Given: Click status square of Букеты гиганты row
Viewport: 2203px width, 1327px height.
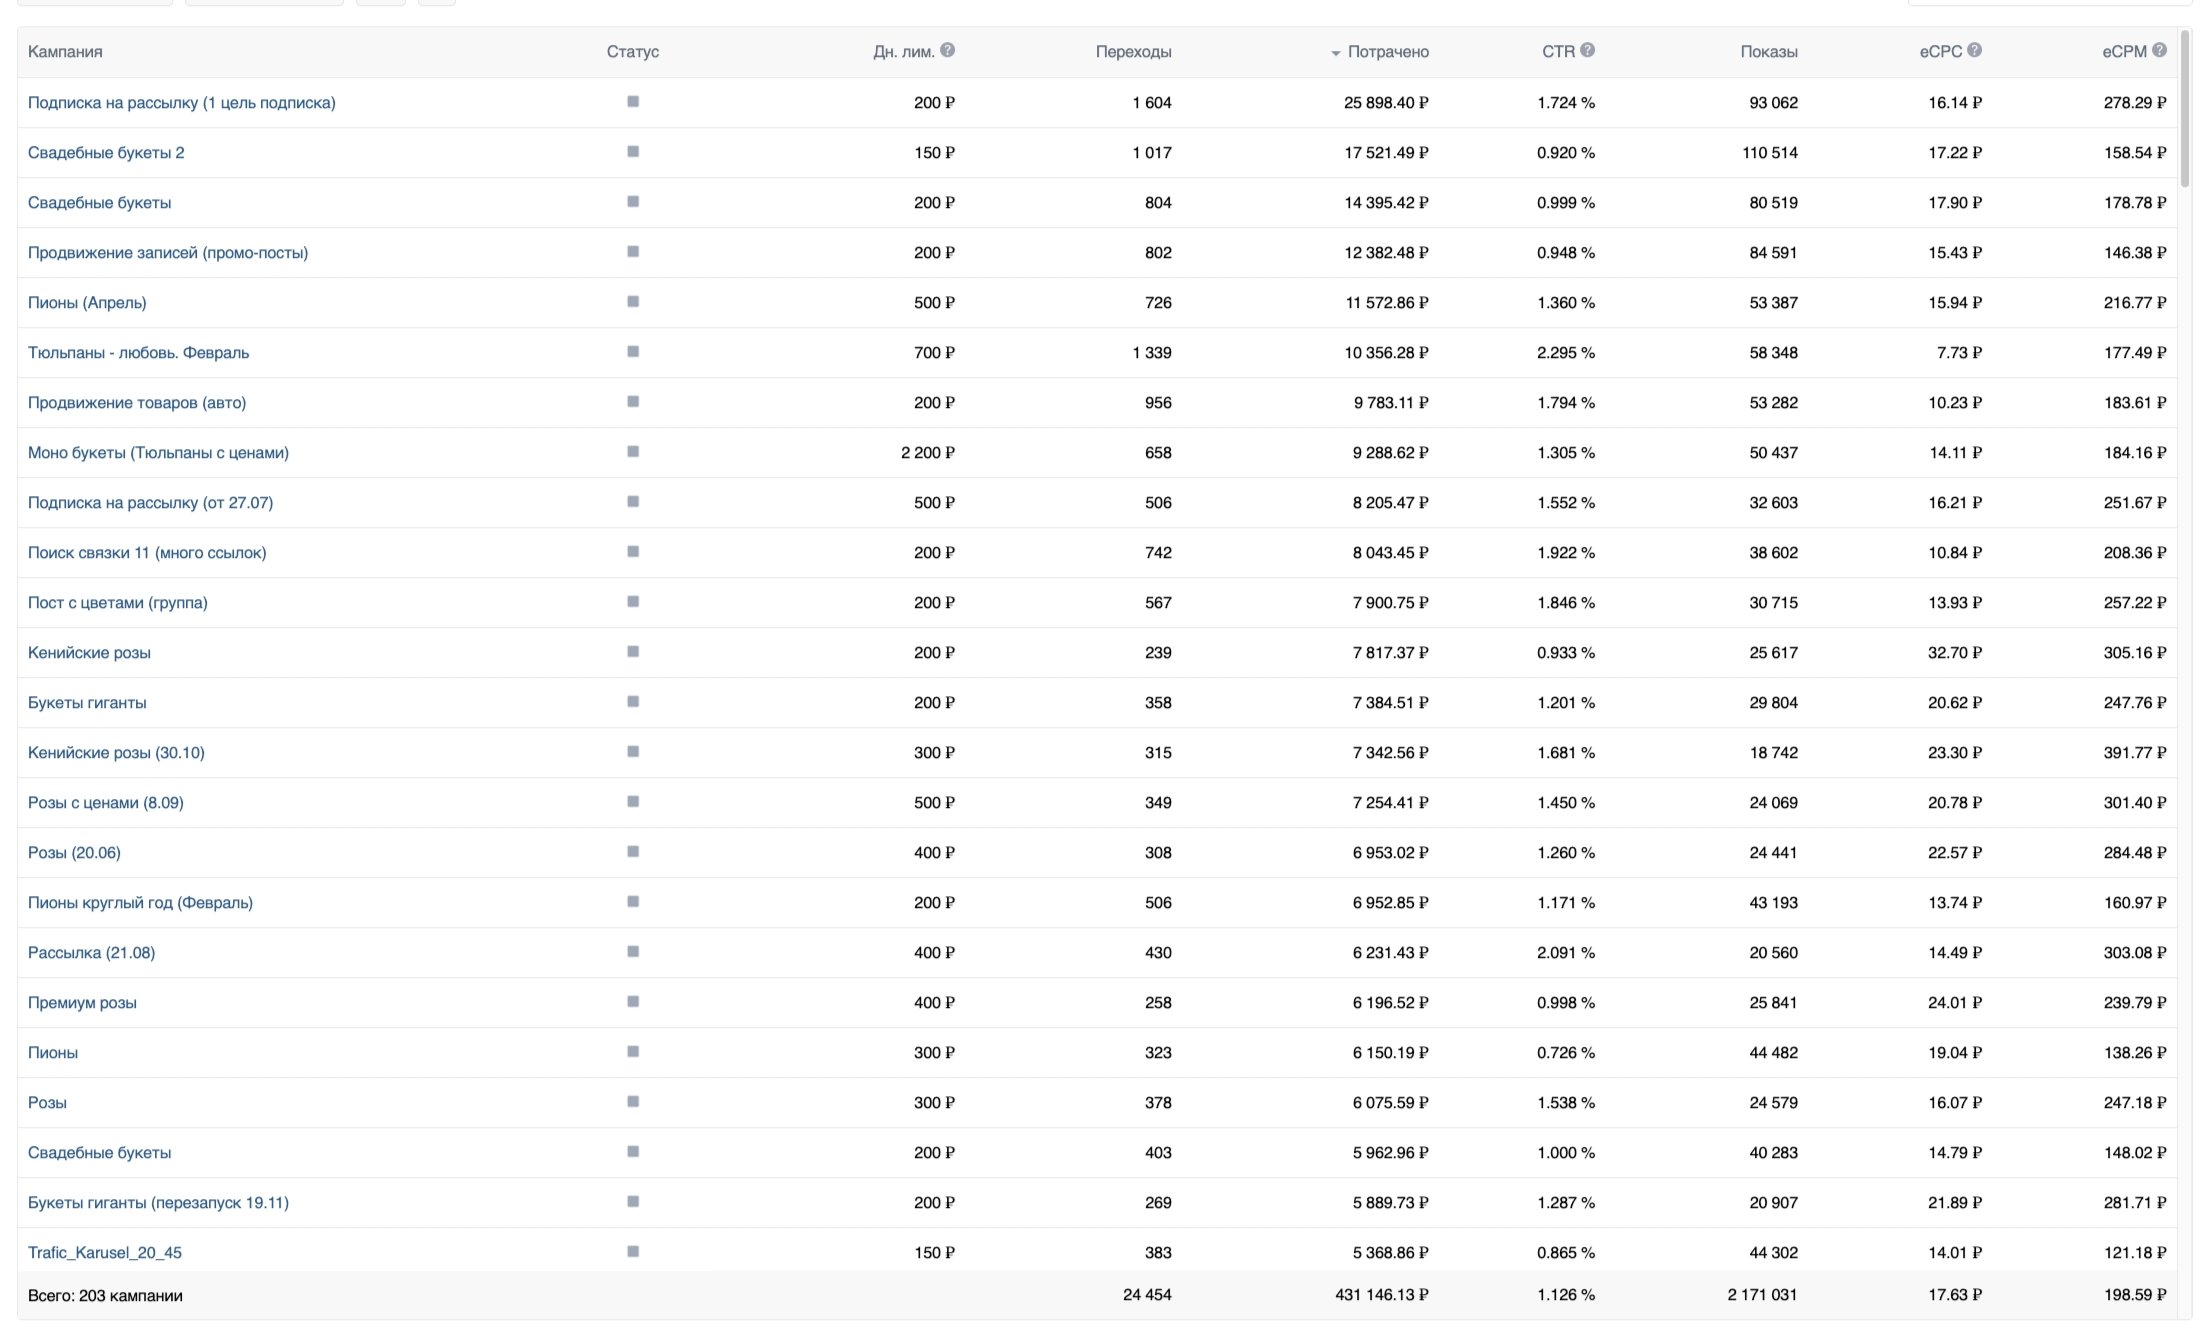Looking at the screenshot, I should coord(633,702).
